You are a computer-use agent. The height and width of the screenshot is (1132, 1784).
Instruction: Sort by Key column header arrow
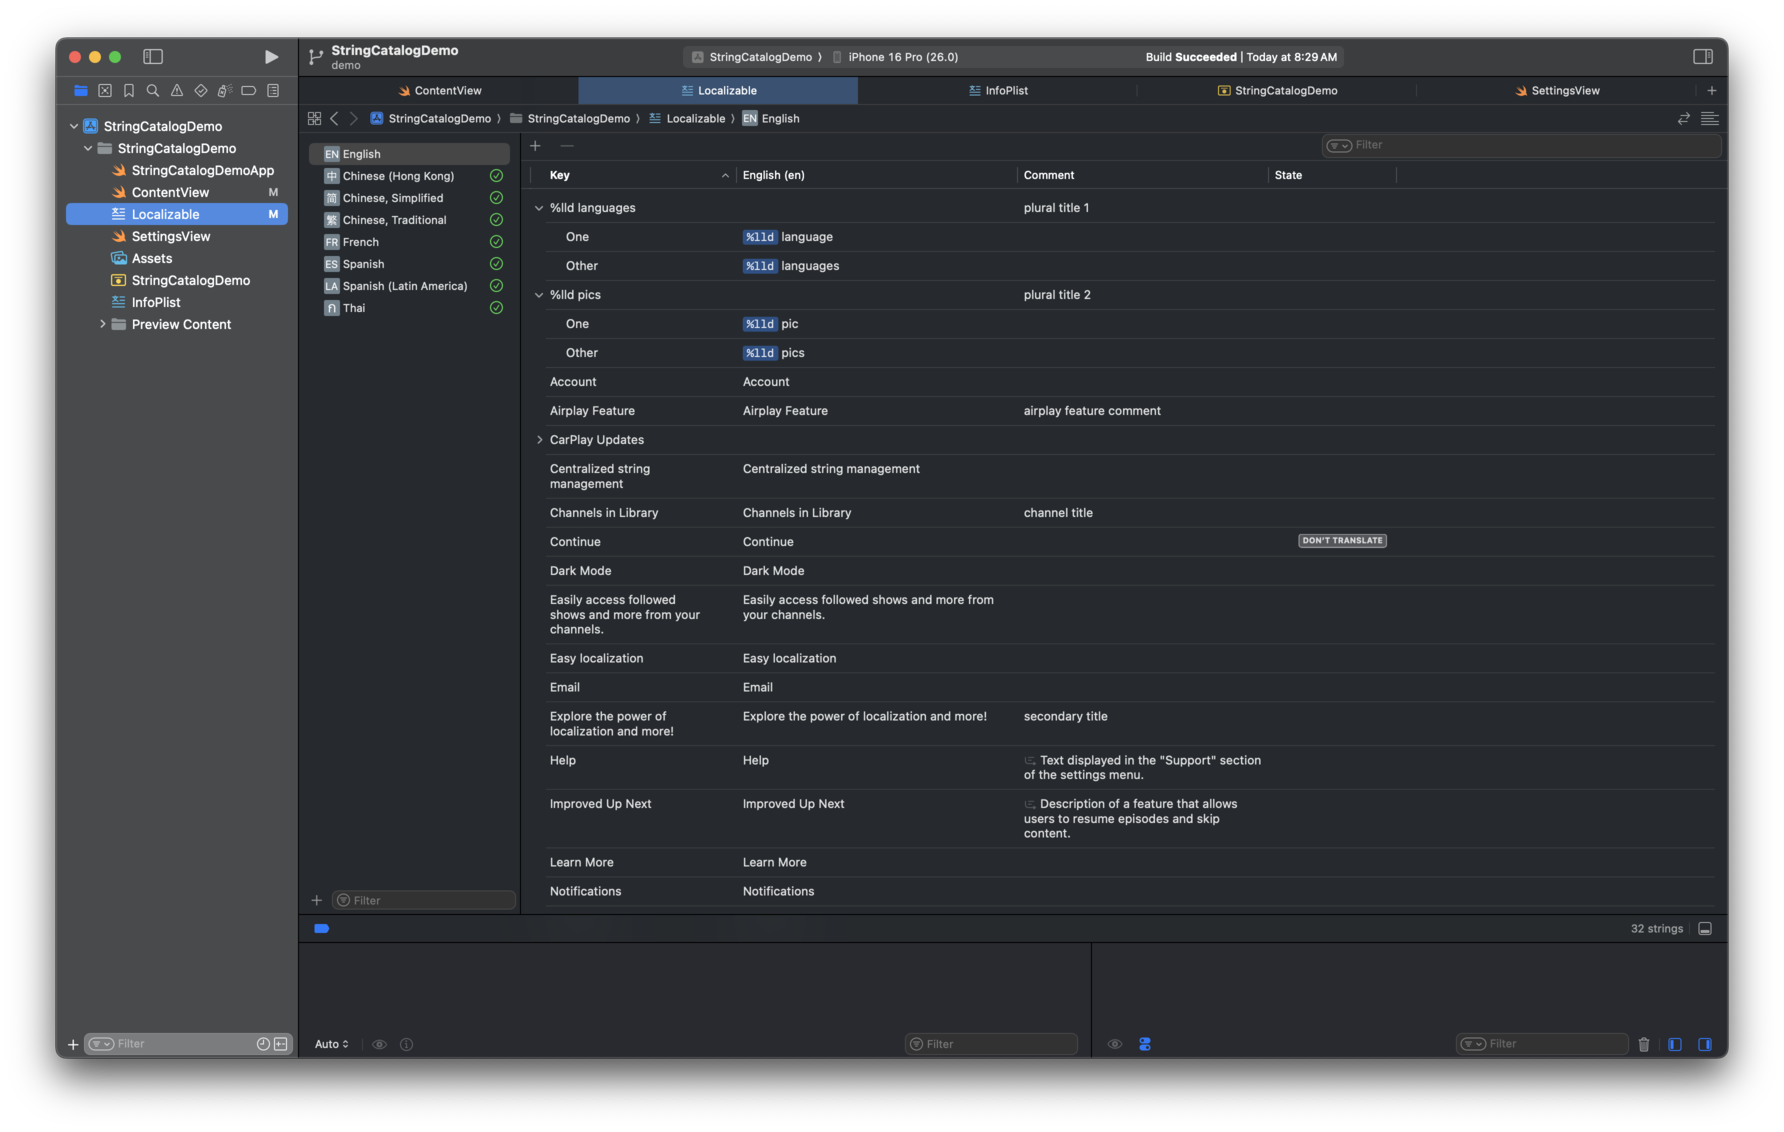pyautogui.click(x=725, y=176)
